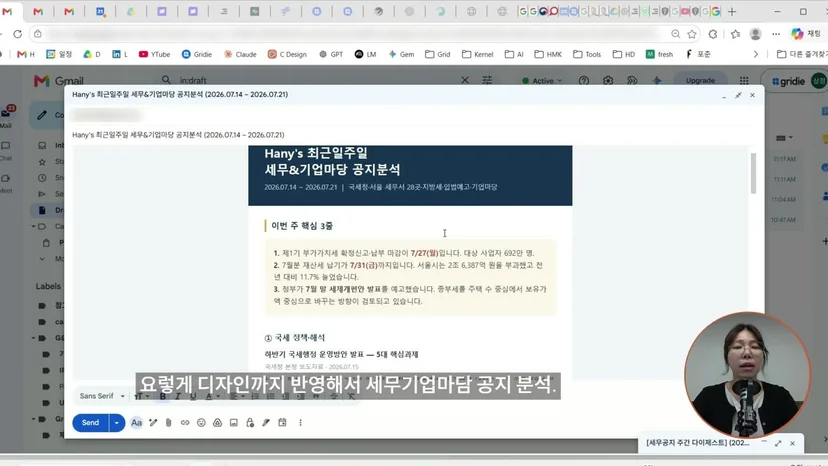Open the Gem bookmark

(x=401, y=54)
